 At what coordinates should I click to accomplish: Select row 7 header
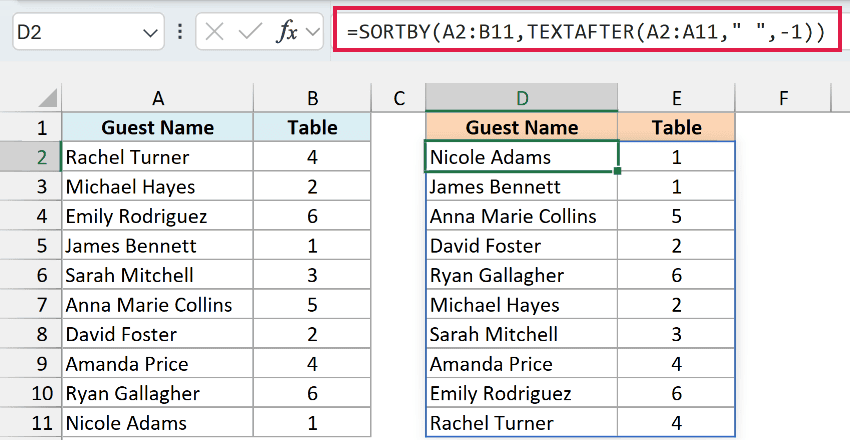[31, 305]
